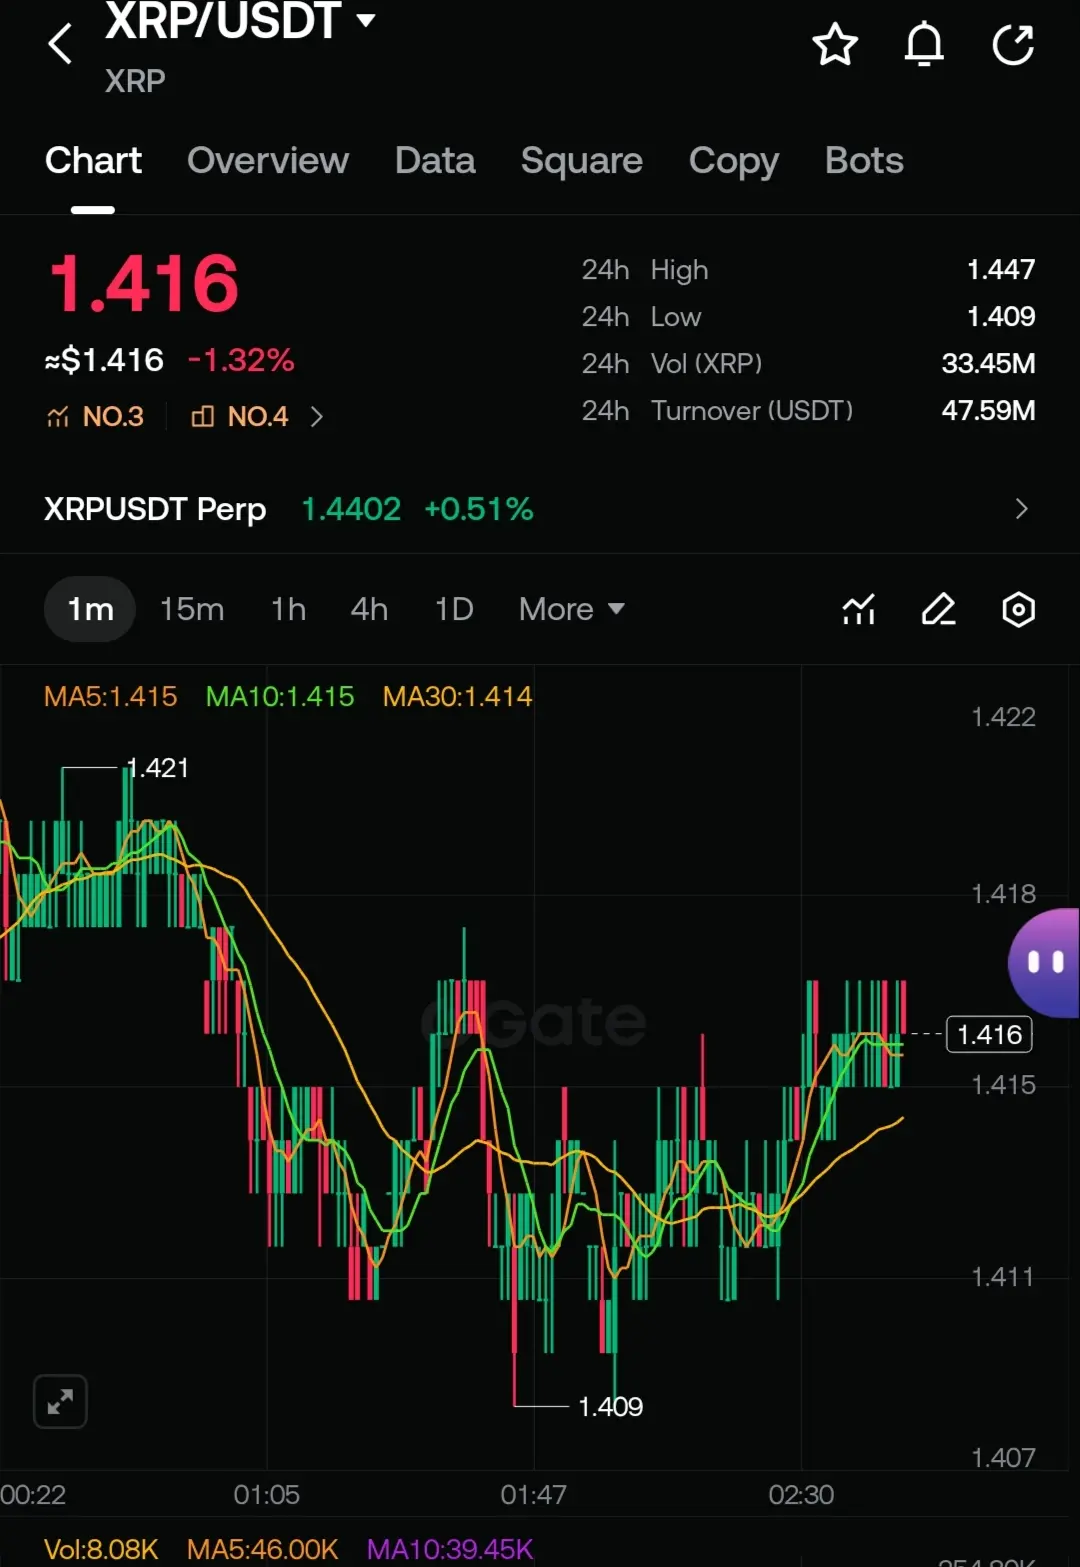Tap the 01:47 time axis label
Image resolution: width=1080 pixels, height=1567 pixels.
coord(533,1495)
